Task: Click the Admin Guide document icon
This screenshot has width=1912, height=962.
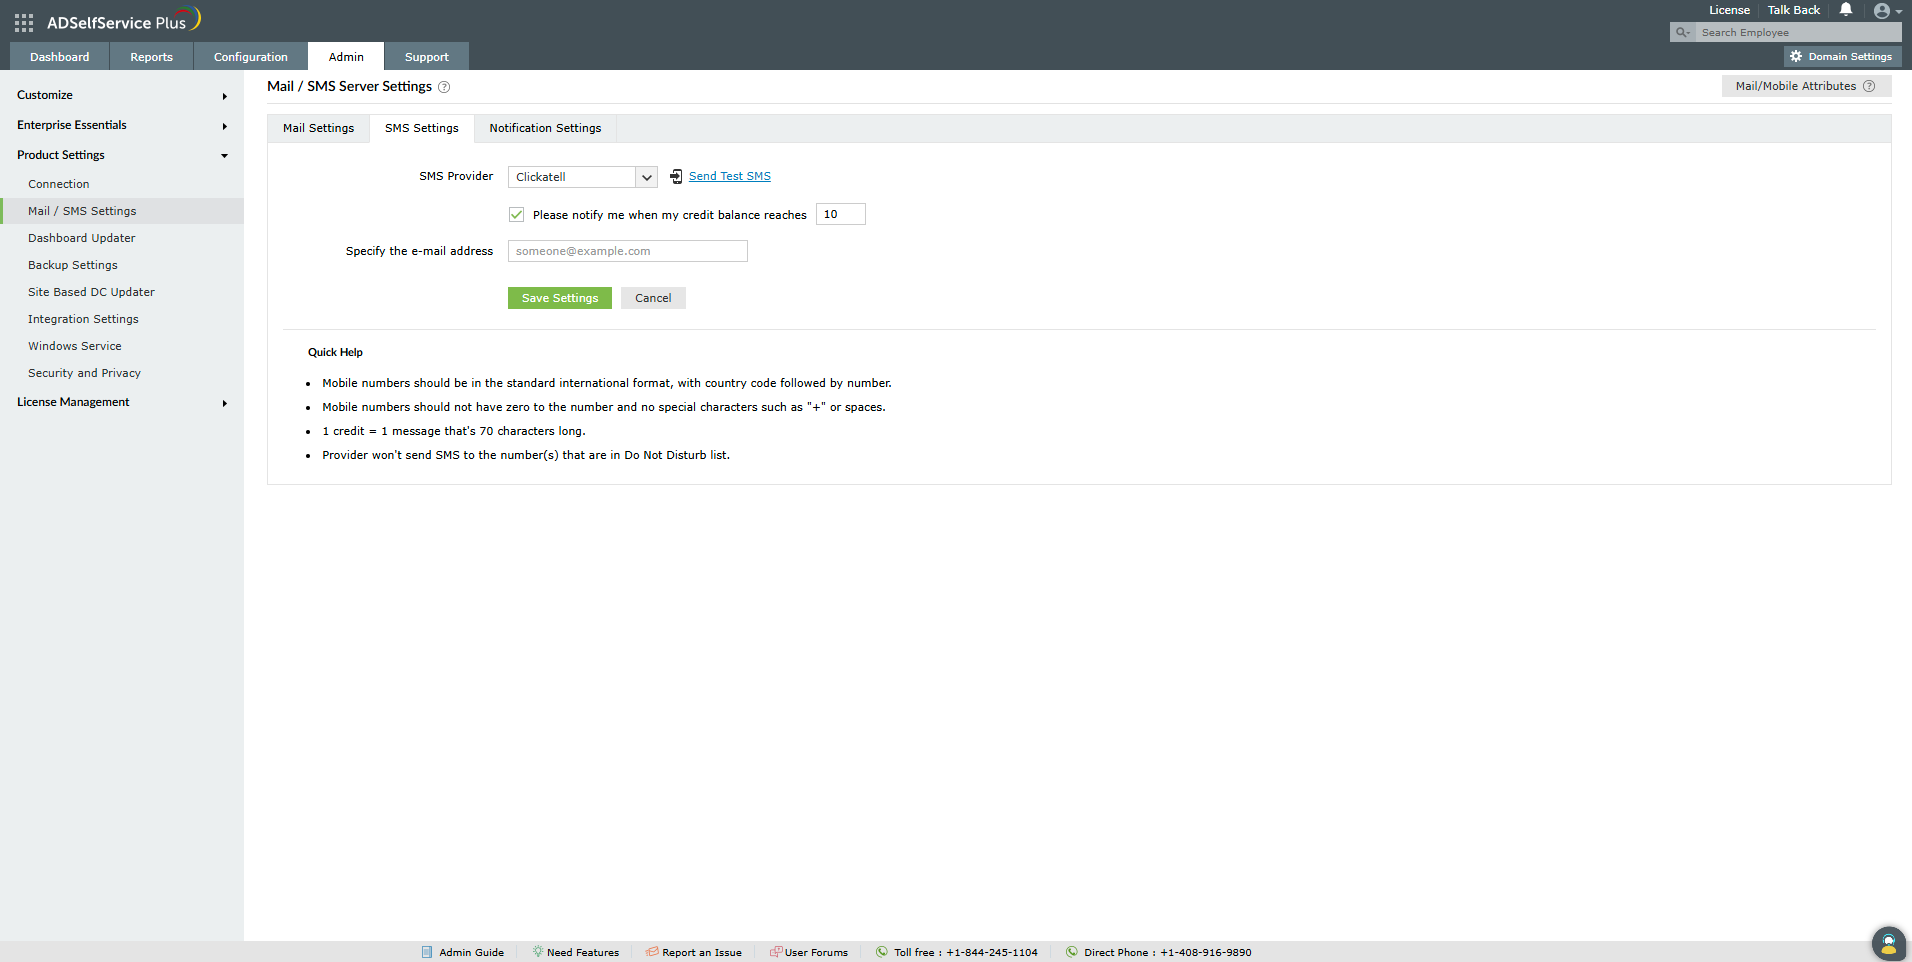Action: click(x=427, y=952)
